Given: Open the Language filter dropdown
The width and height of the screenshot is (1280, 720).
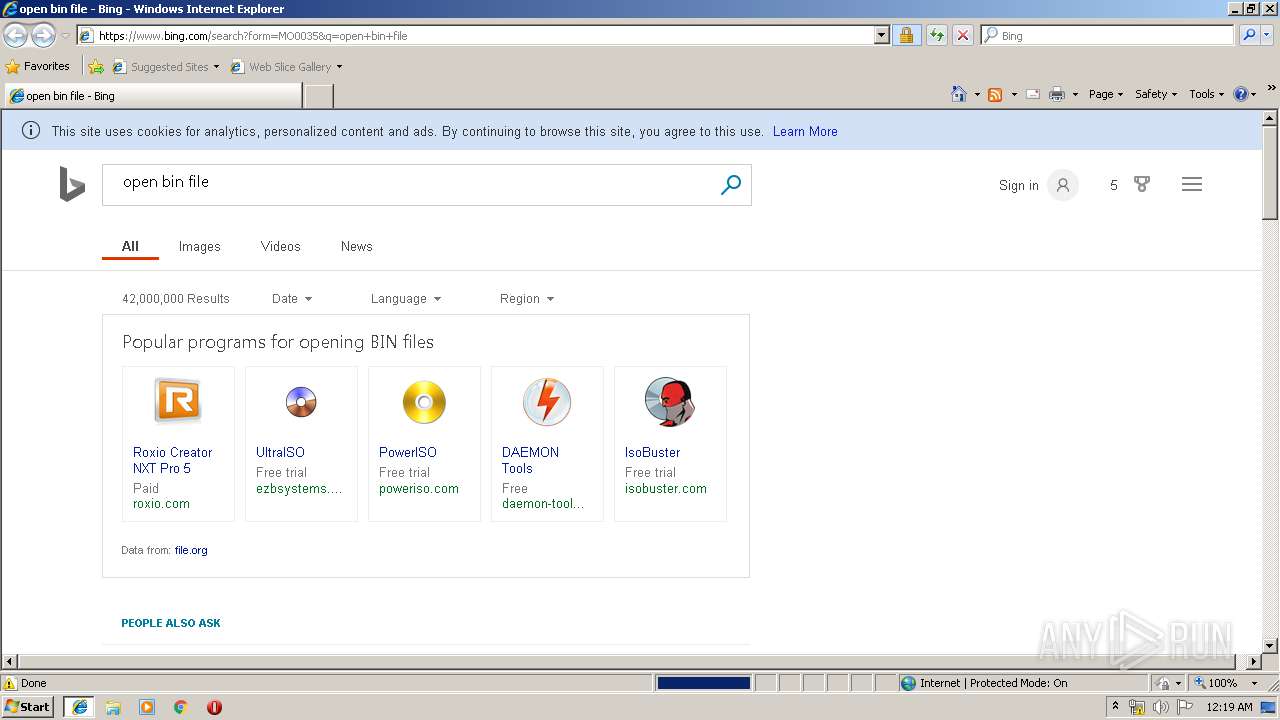Looking at the screenshot, I should point(406,298).
